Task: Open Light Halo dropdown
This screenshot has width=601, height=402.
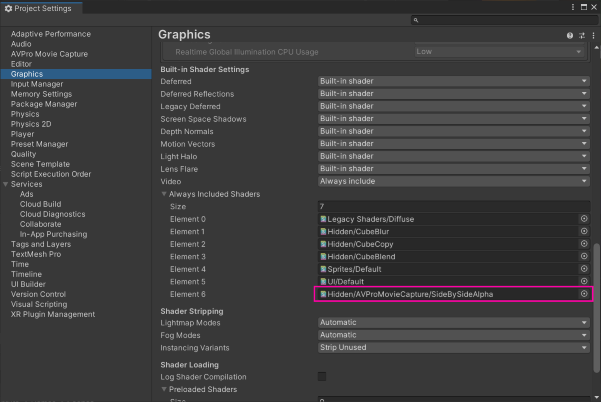Action: tap(453, 156)
